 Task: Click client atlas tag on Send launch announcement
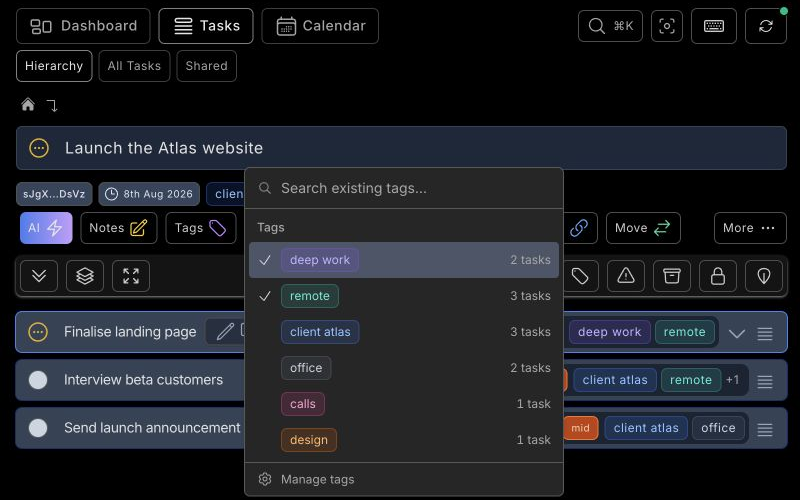646,428
